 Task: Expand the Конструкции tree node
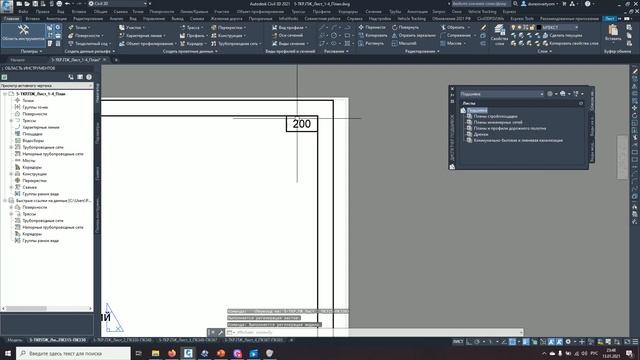coord(11,174)
